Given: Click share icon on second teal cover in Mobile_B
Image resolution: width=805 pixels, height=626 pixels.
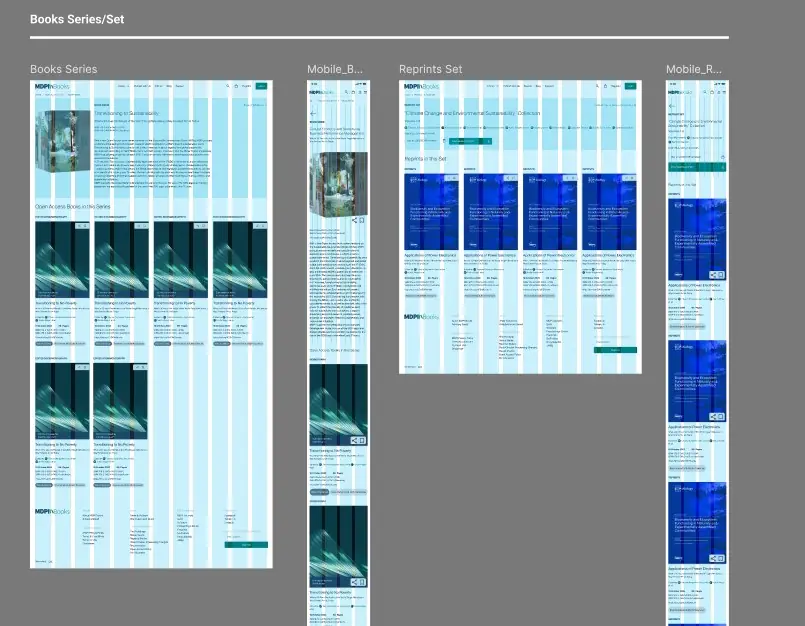Looking at the screenshot, I should pyautogui.click(x=355, y=582).
